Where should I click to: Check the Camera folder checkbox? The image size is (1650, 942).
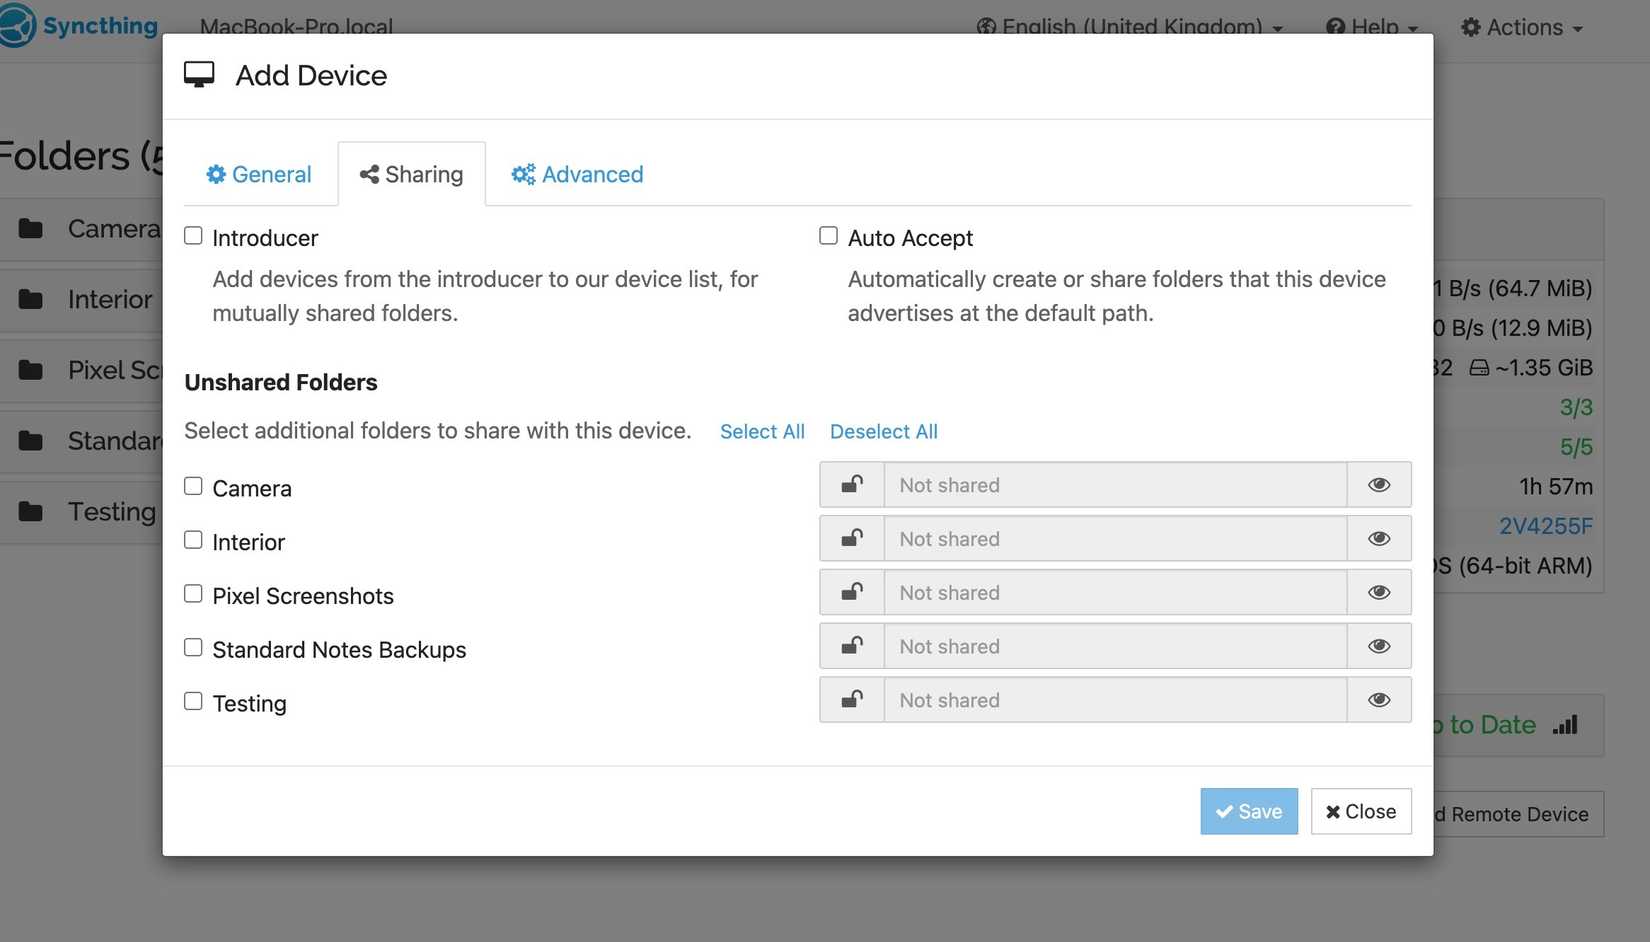tap(193, 486)
